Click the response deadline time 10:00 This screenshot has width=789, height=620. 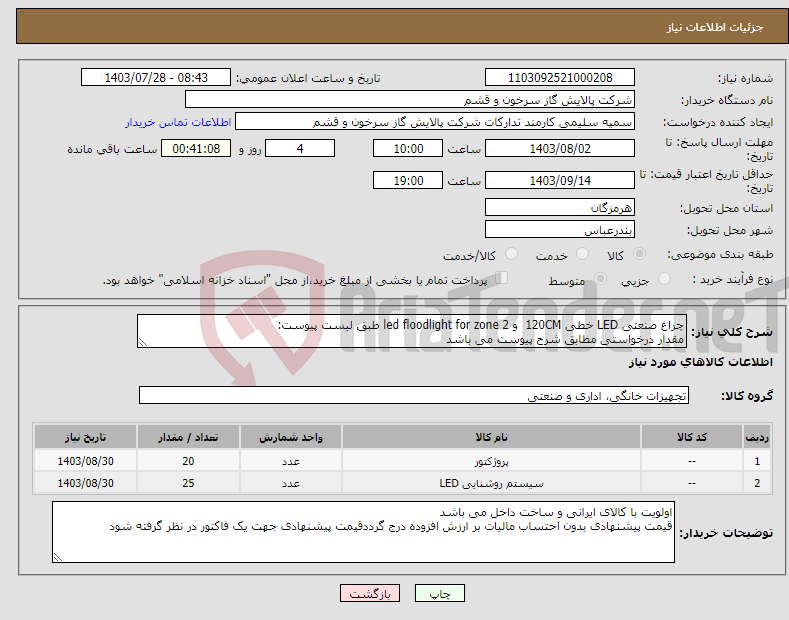pos(408,148)
